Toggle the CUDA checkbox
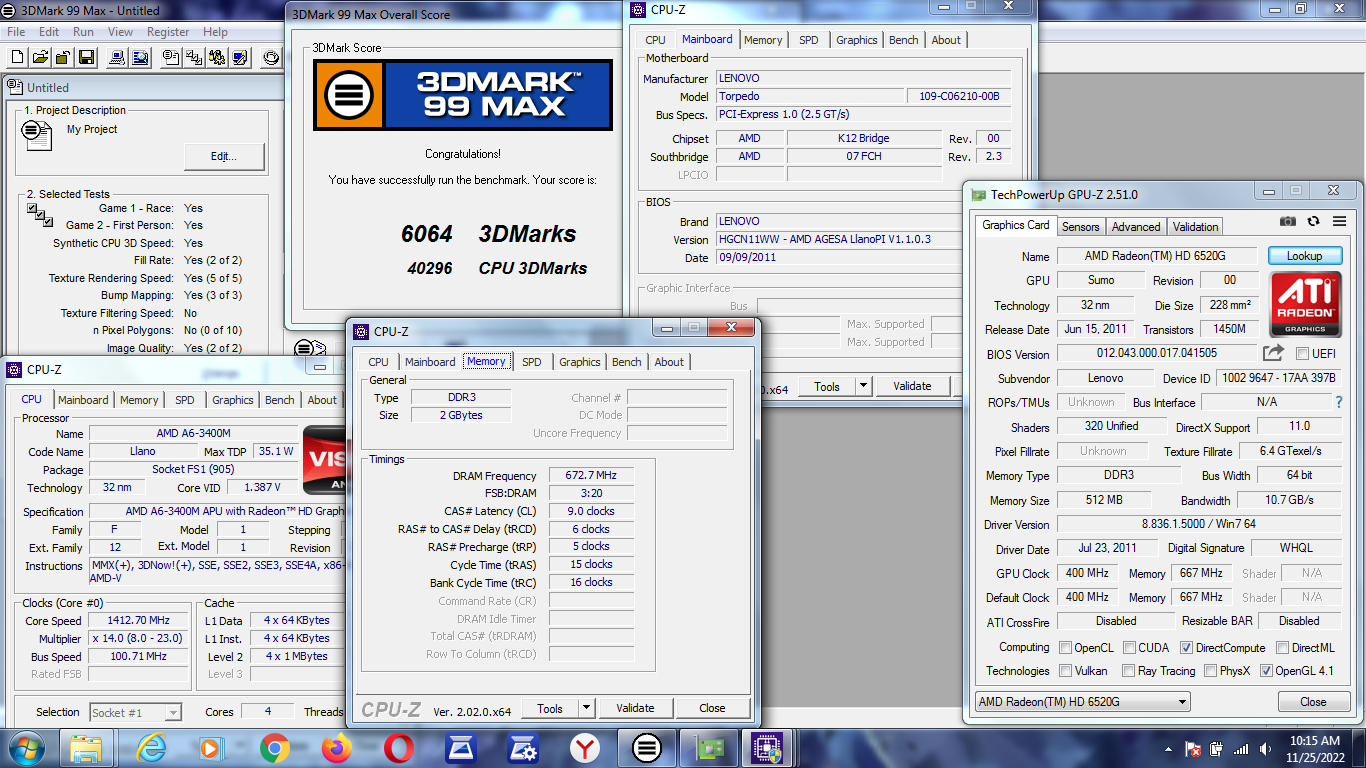Screen dimensions: 1366x768 click(x=1129, y=647)
